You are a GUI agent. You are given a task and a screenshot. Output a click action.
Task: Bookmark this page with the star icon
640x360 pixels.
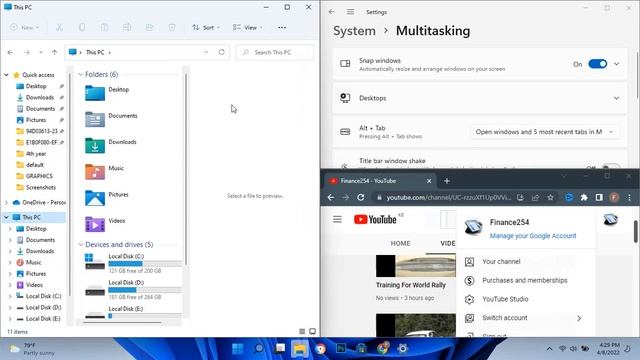pyautogui.click(x=550, y=198)
